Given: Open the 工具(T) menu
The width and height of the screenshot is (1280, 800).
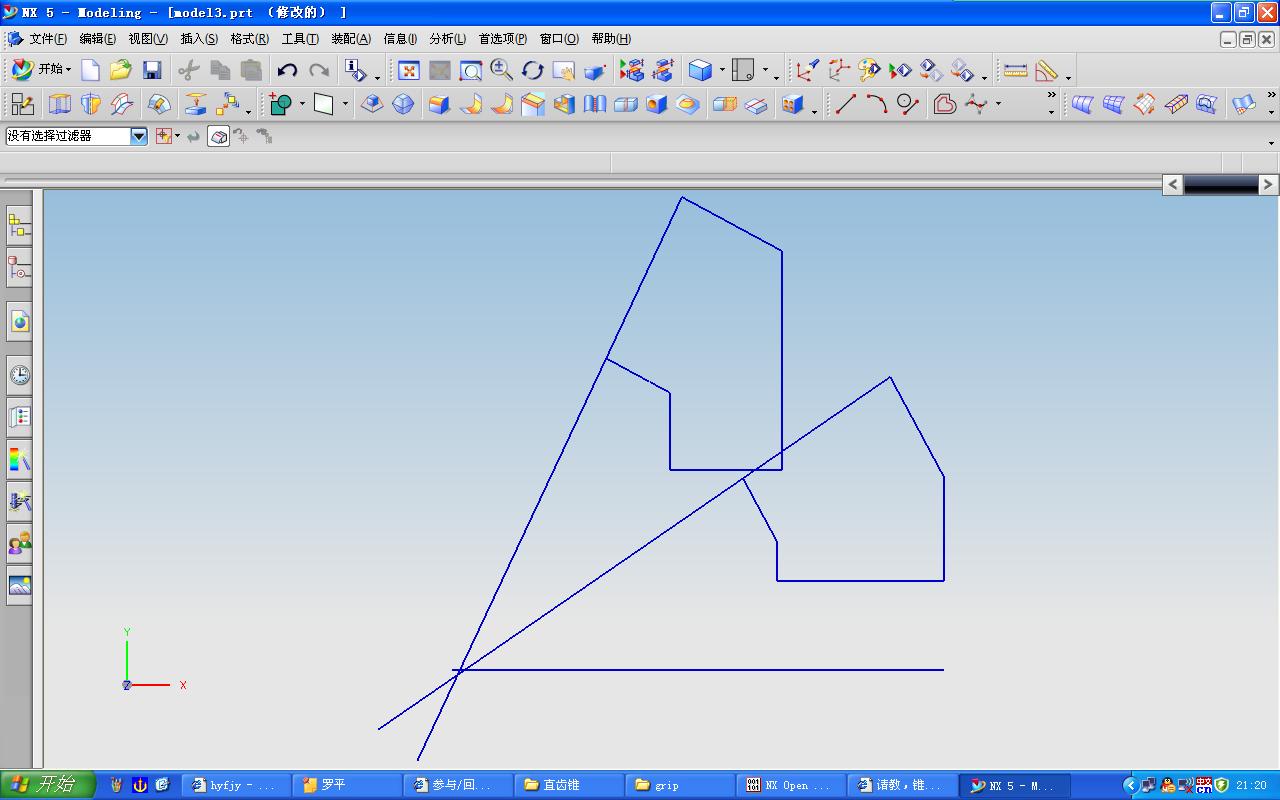Looking at the screenshot, I should (300, 39).
